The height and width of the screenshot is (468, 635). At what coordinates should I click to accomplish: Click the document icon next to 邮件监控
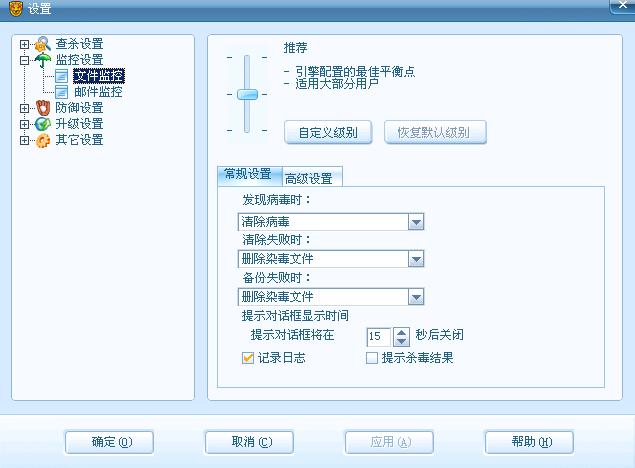click(x=62, y=91)
